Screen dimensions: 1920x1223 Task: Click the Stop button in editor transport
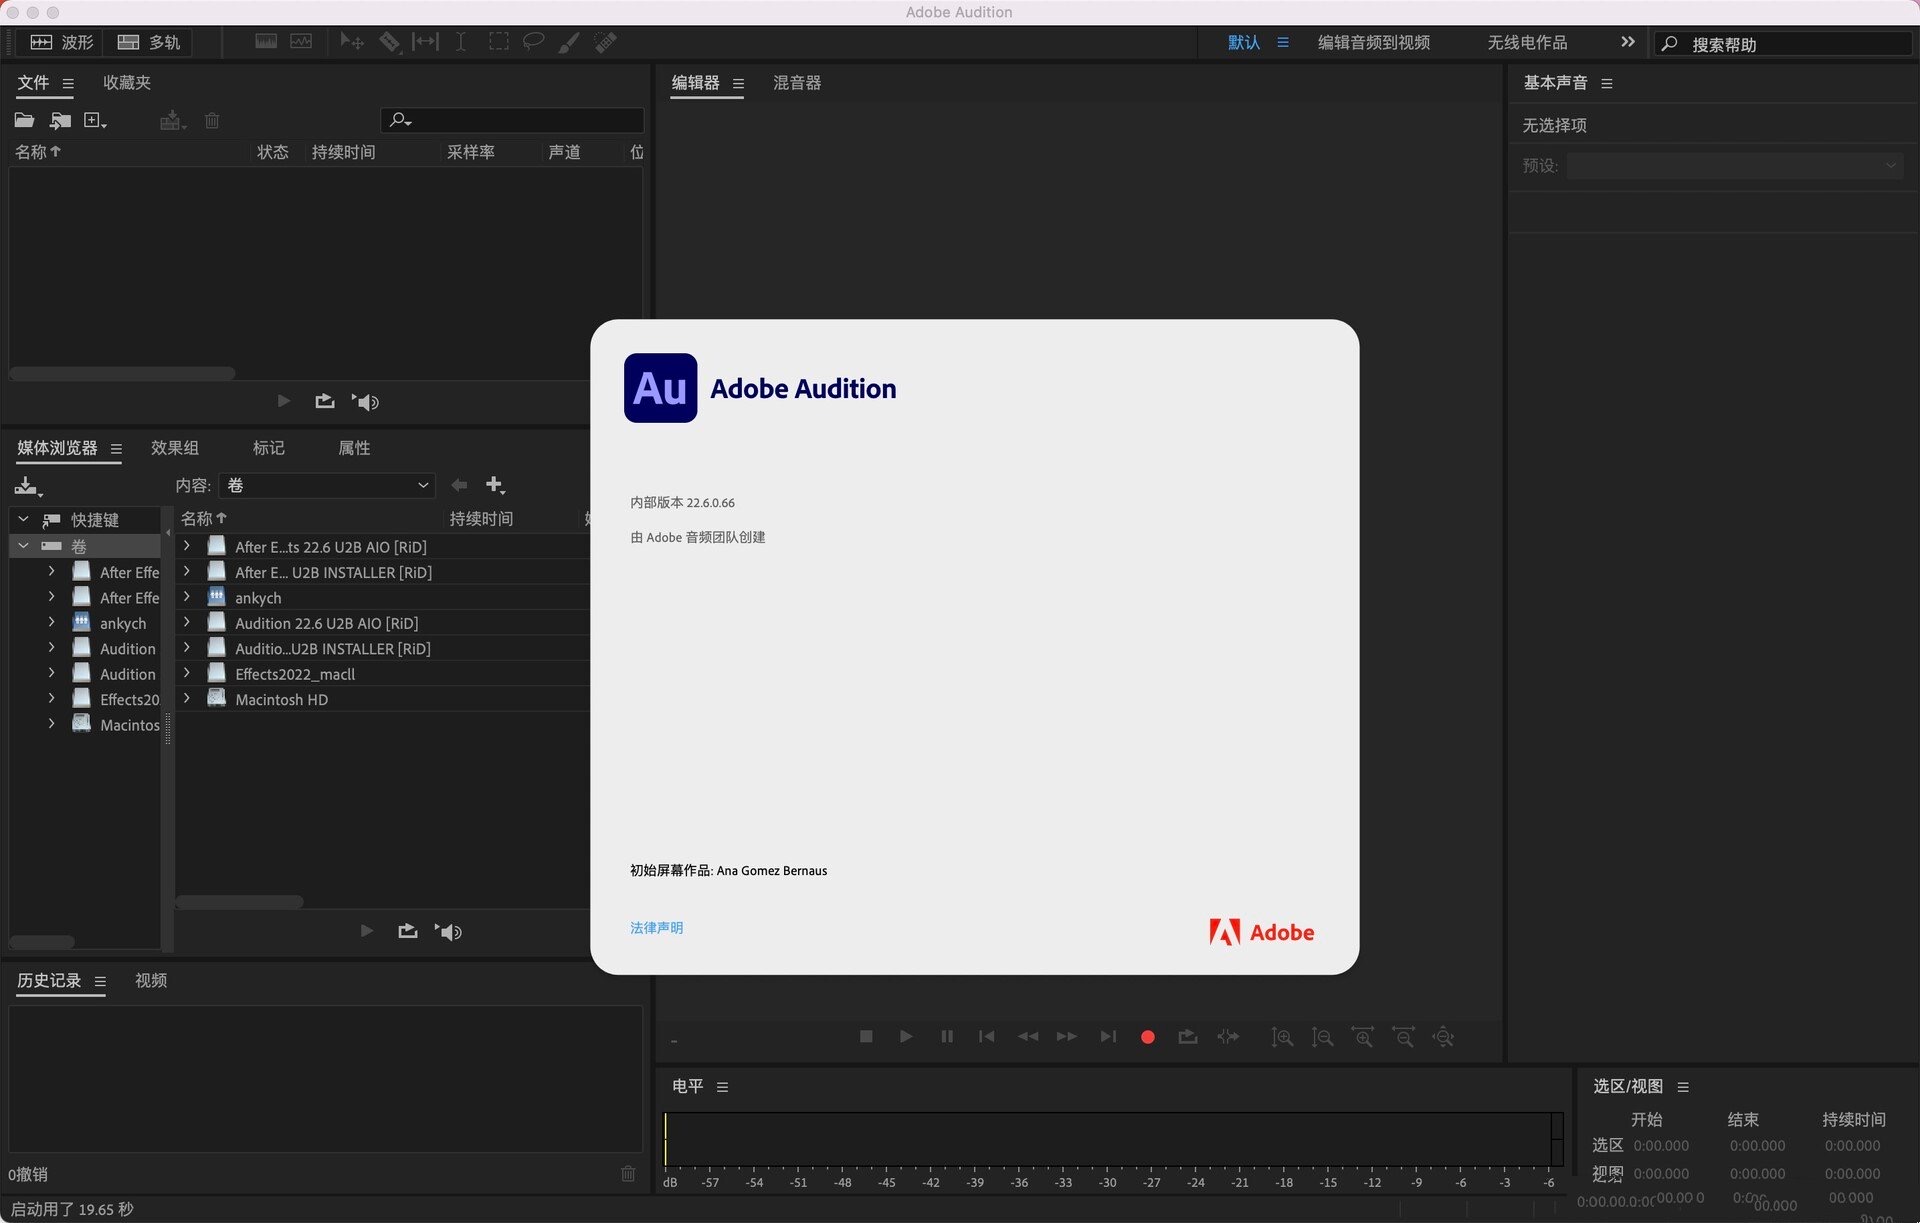pyautogui.click(x=866, y=1037)
